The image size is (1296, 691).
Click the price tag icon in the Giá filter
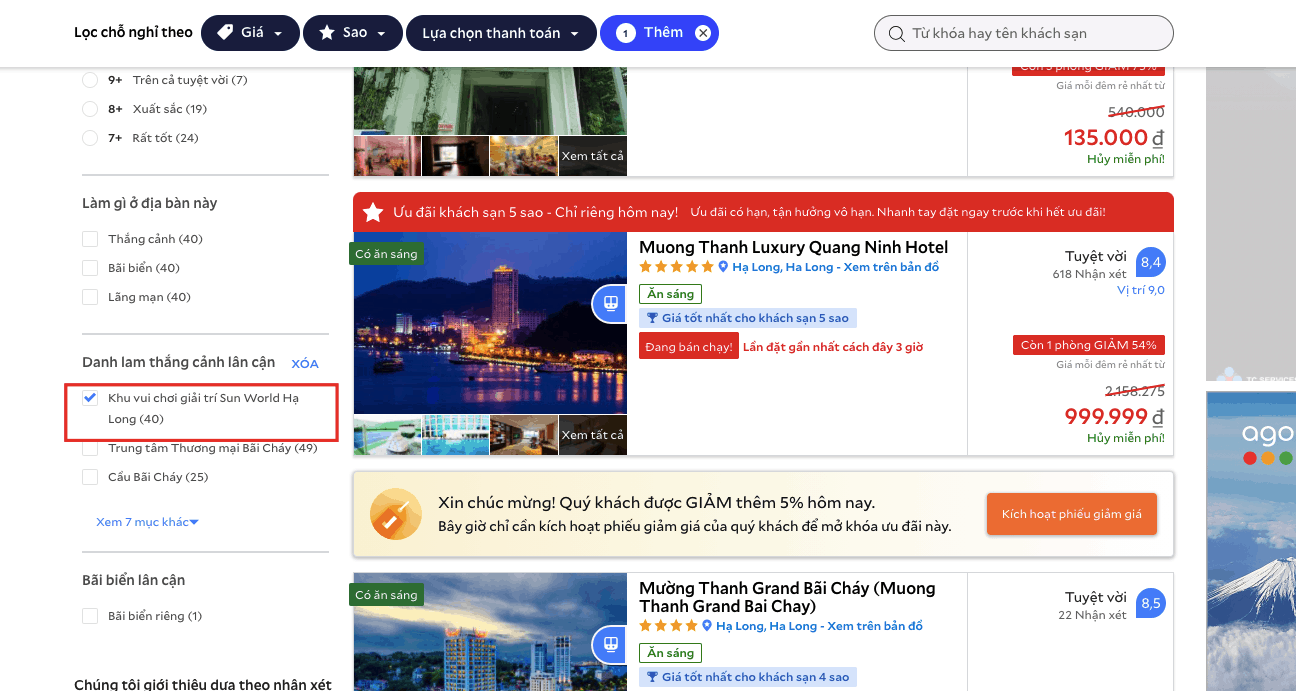click(x=225, y=33)
